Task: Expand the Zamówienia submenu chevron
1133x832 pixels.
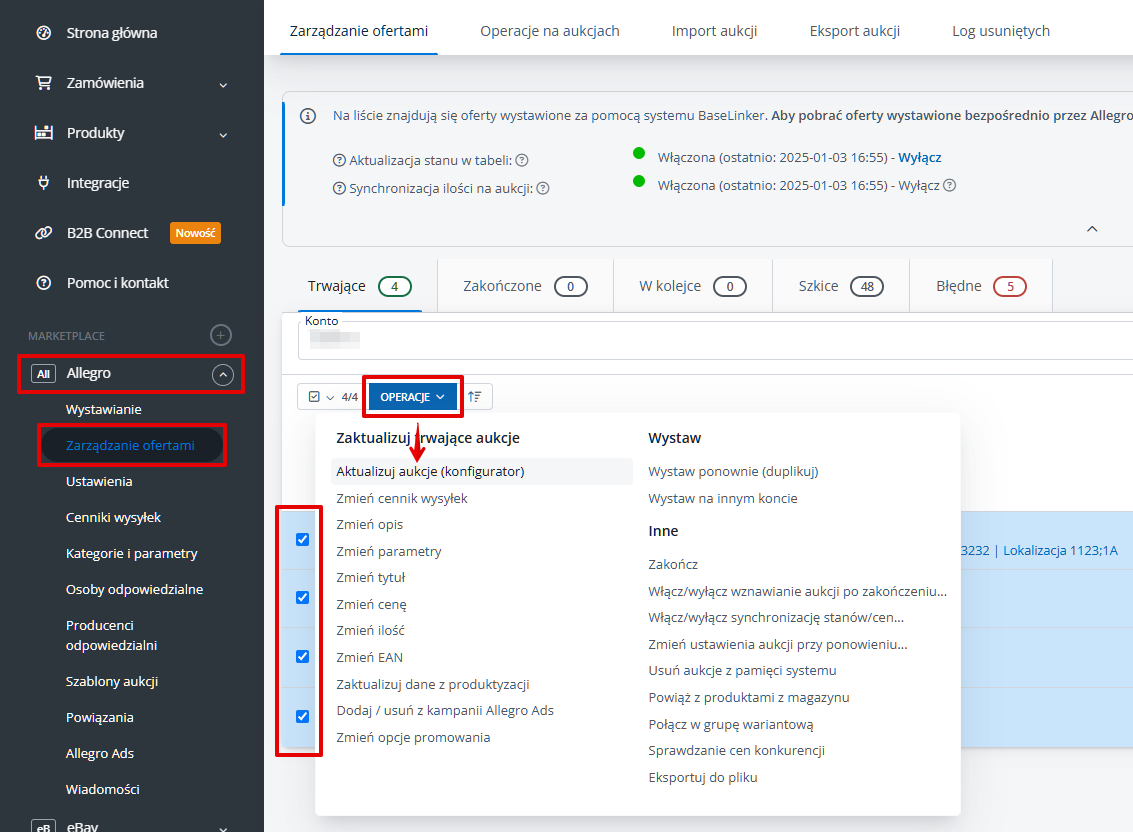Action: [223, 85]
